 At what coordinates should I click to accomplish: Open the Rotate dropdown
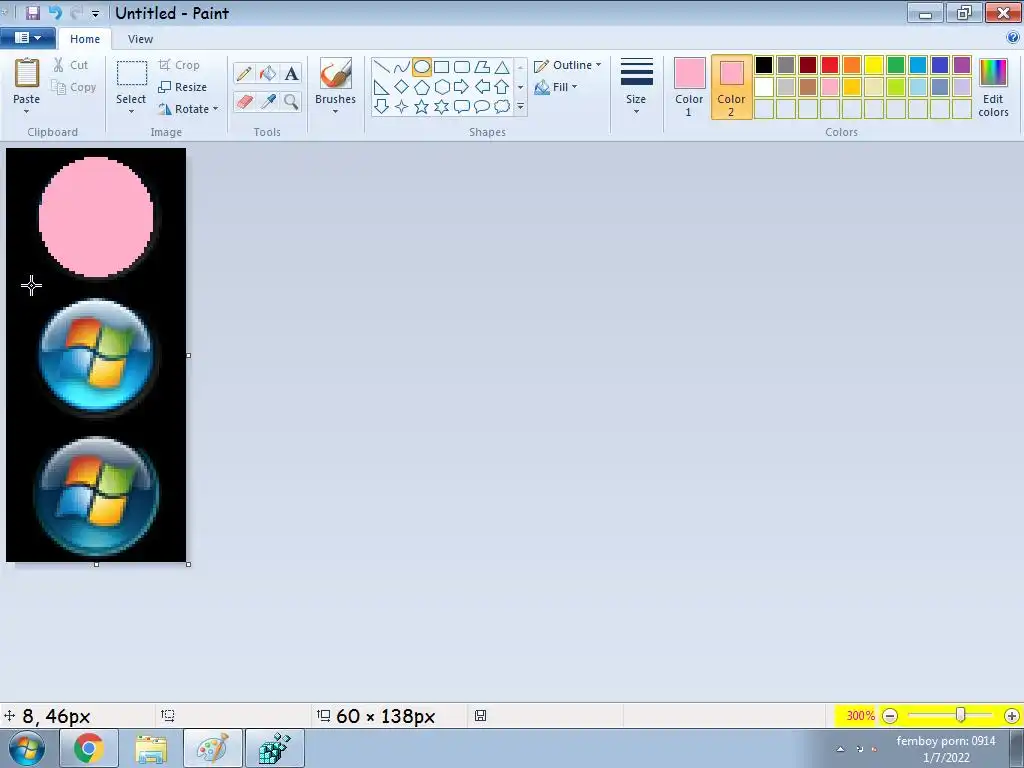point(188,109)
